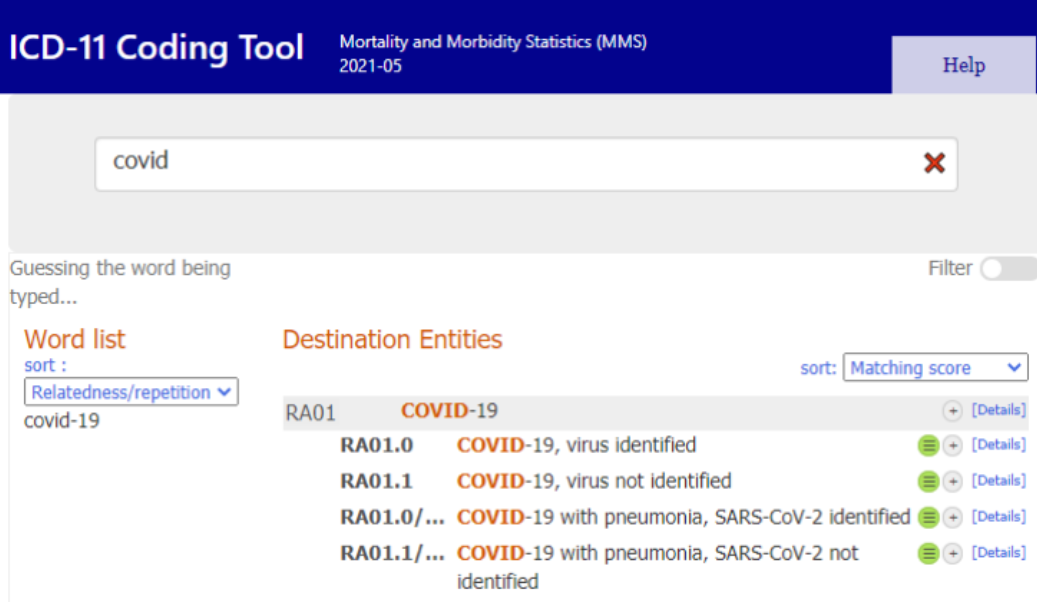Screen dimensions: 1037x602
Task: Select RA01.0 COVID-19, virus identified entity
Action: [x=576, y=445]
